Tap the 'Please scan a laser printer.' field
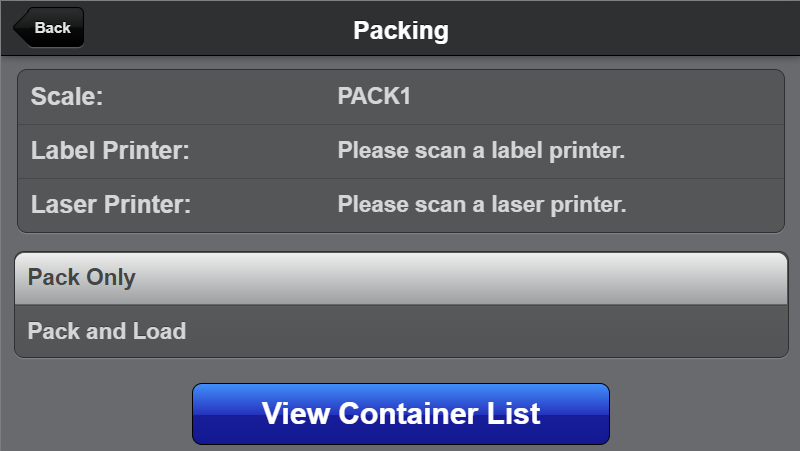 [482, 205]
